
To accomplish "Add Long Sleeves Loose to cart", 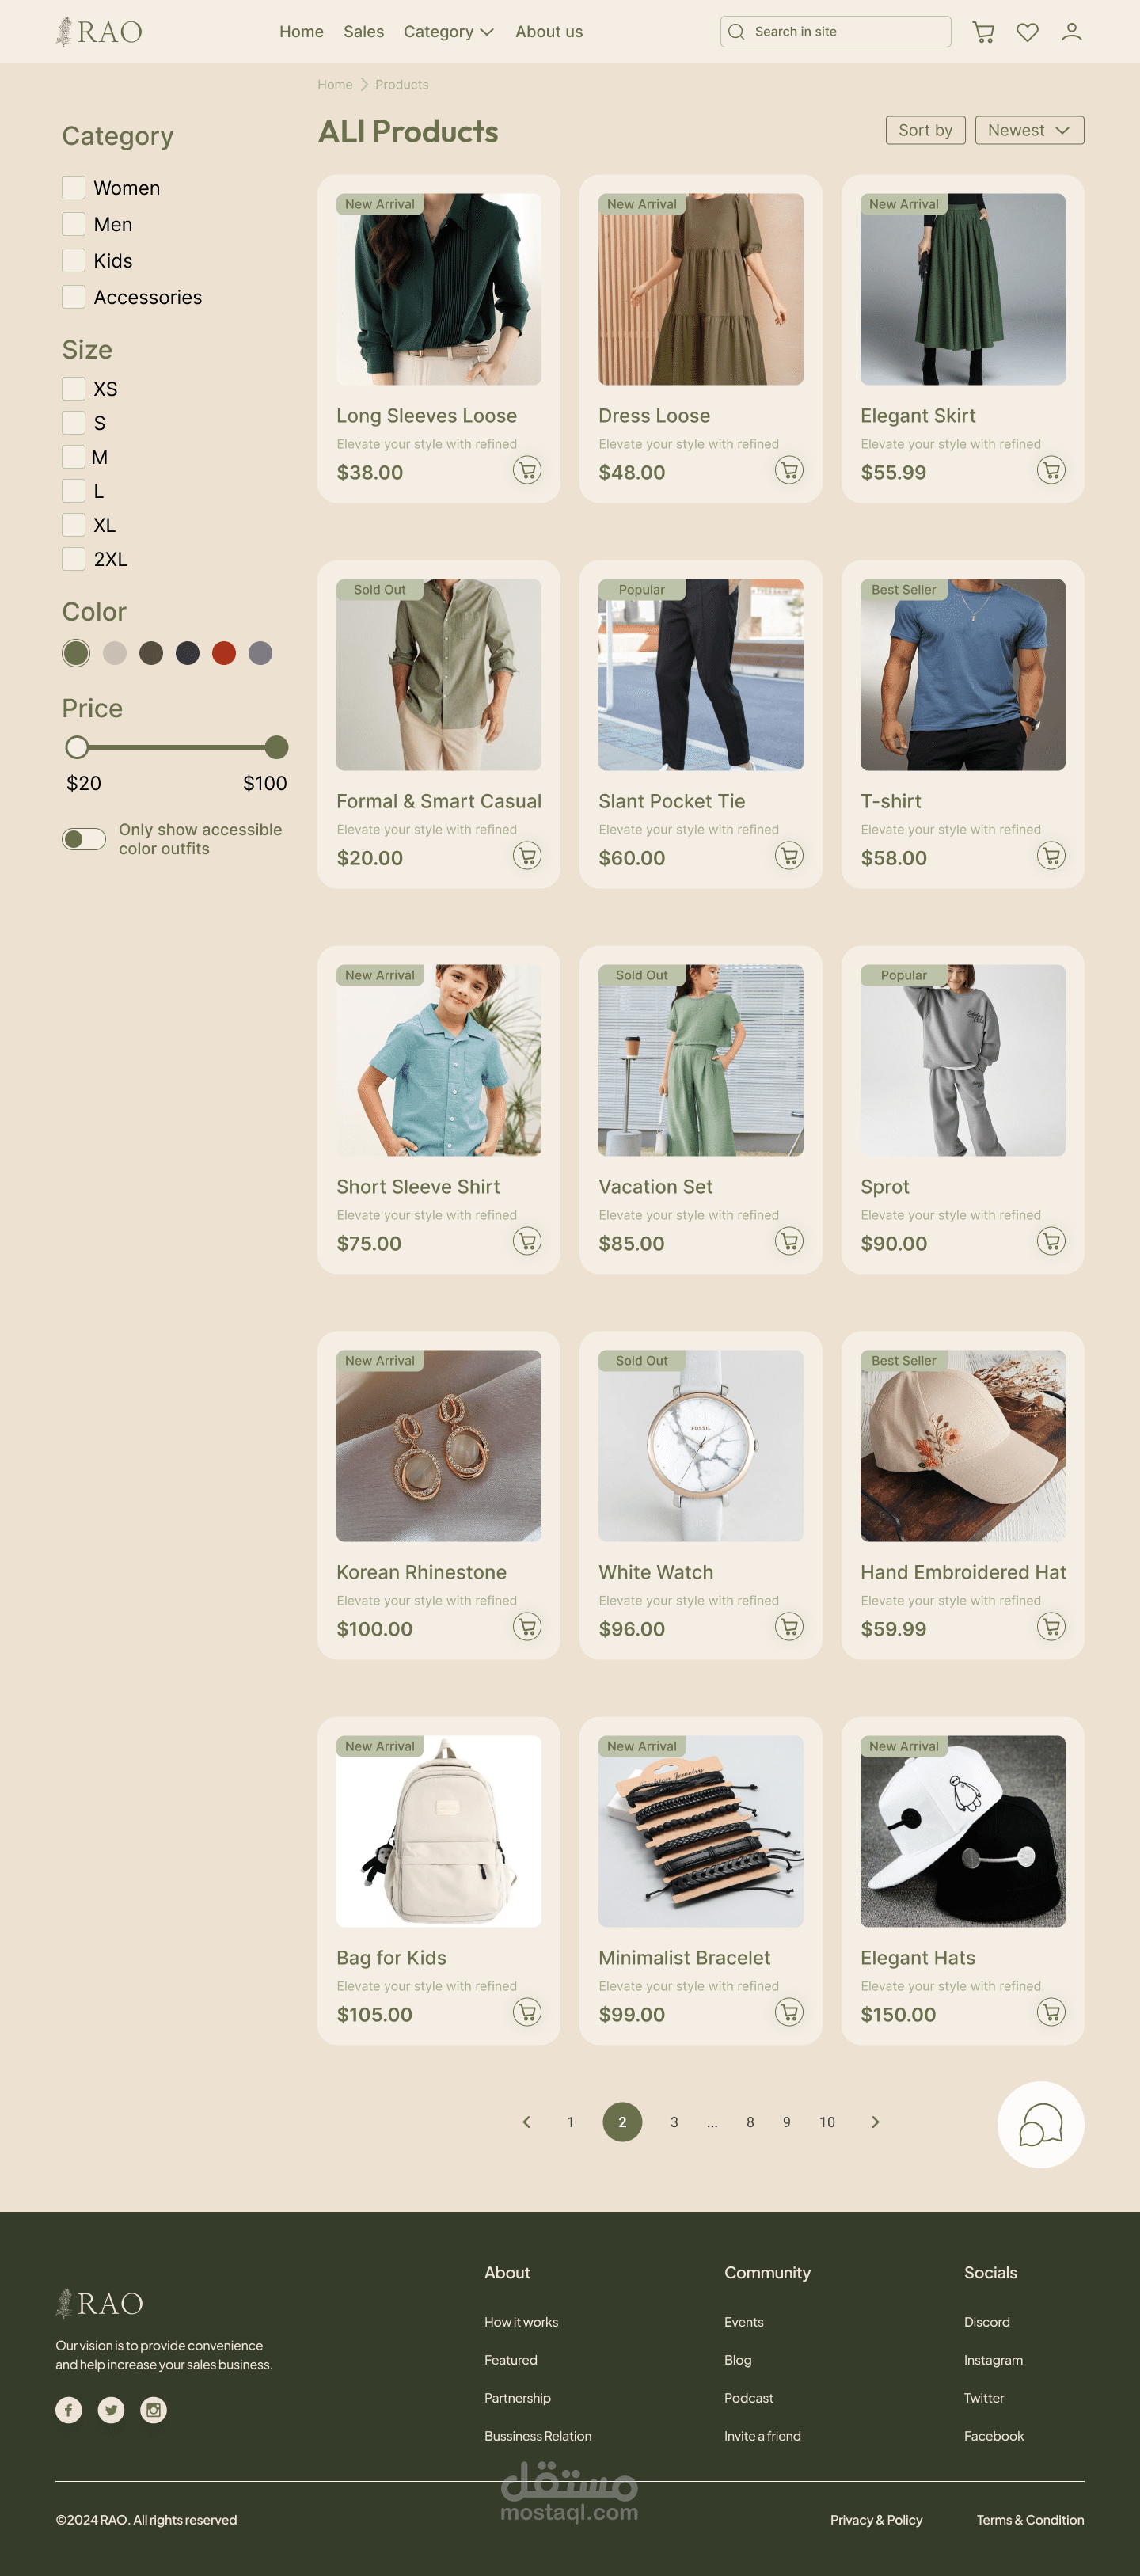I will click(527, 470).
